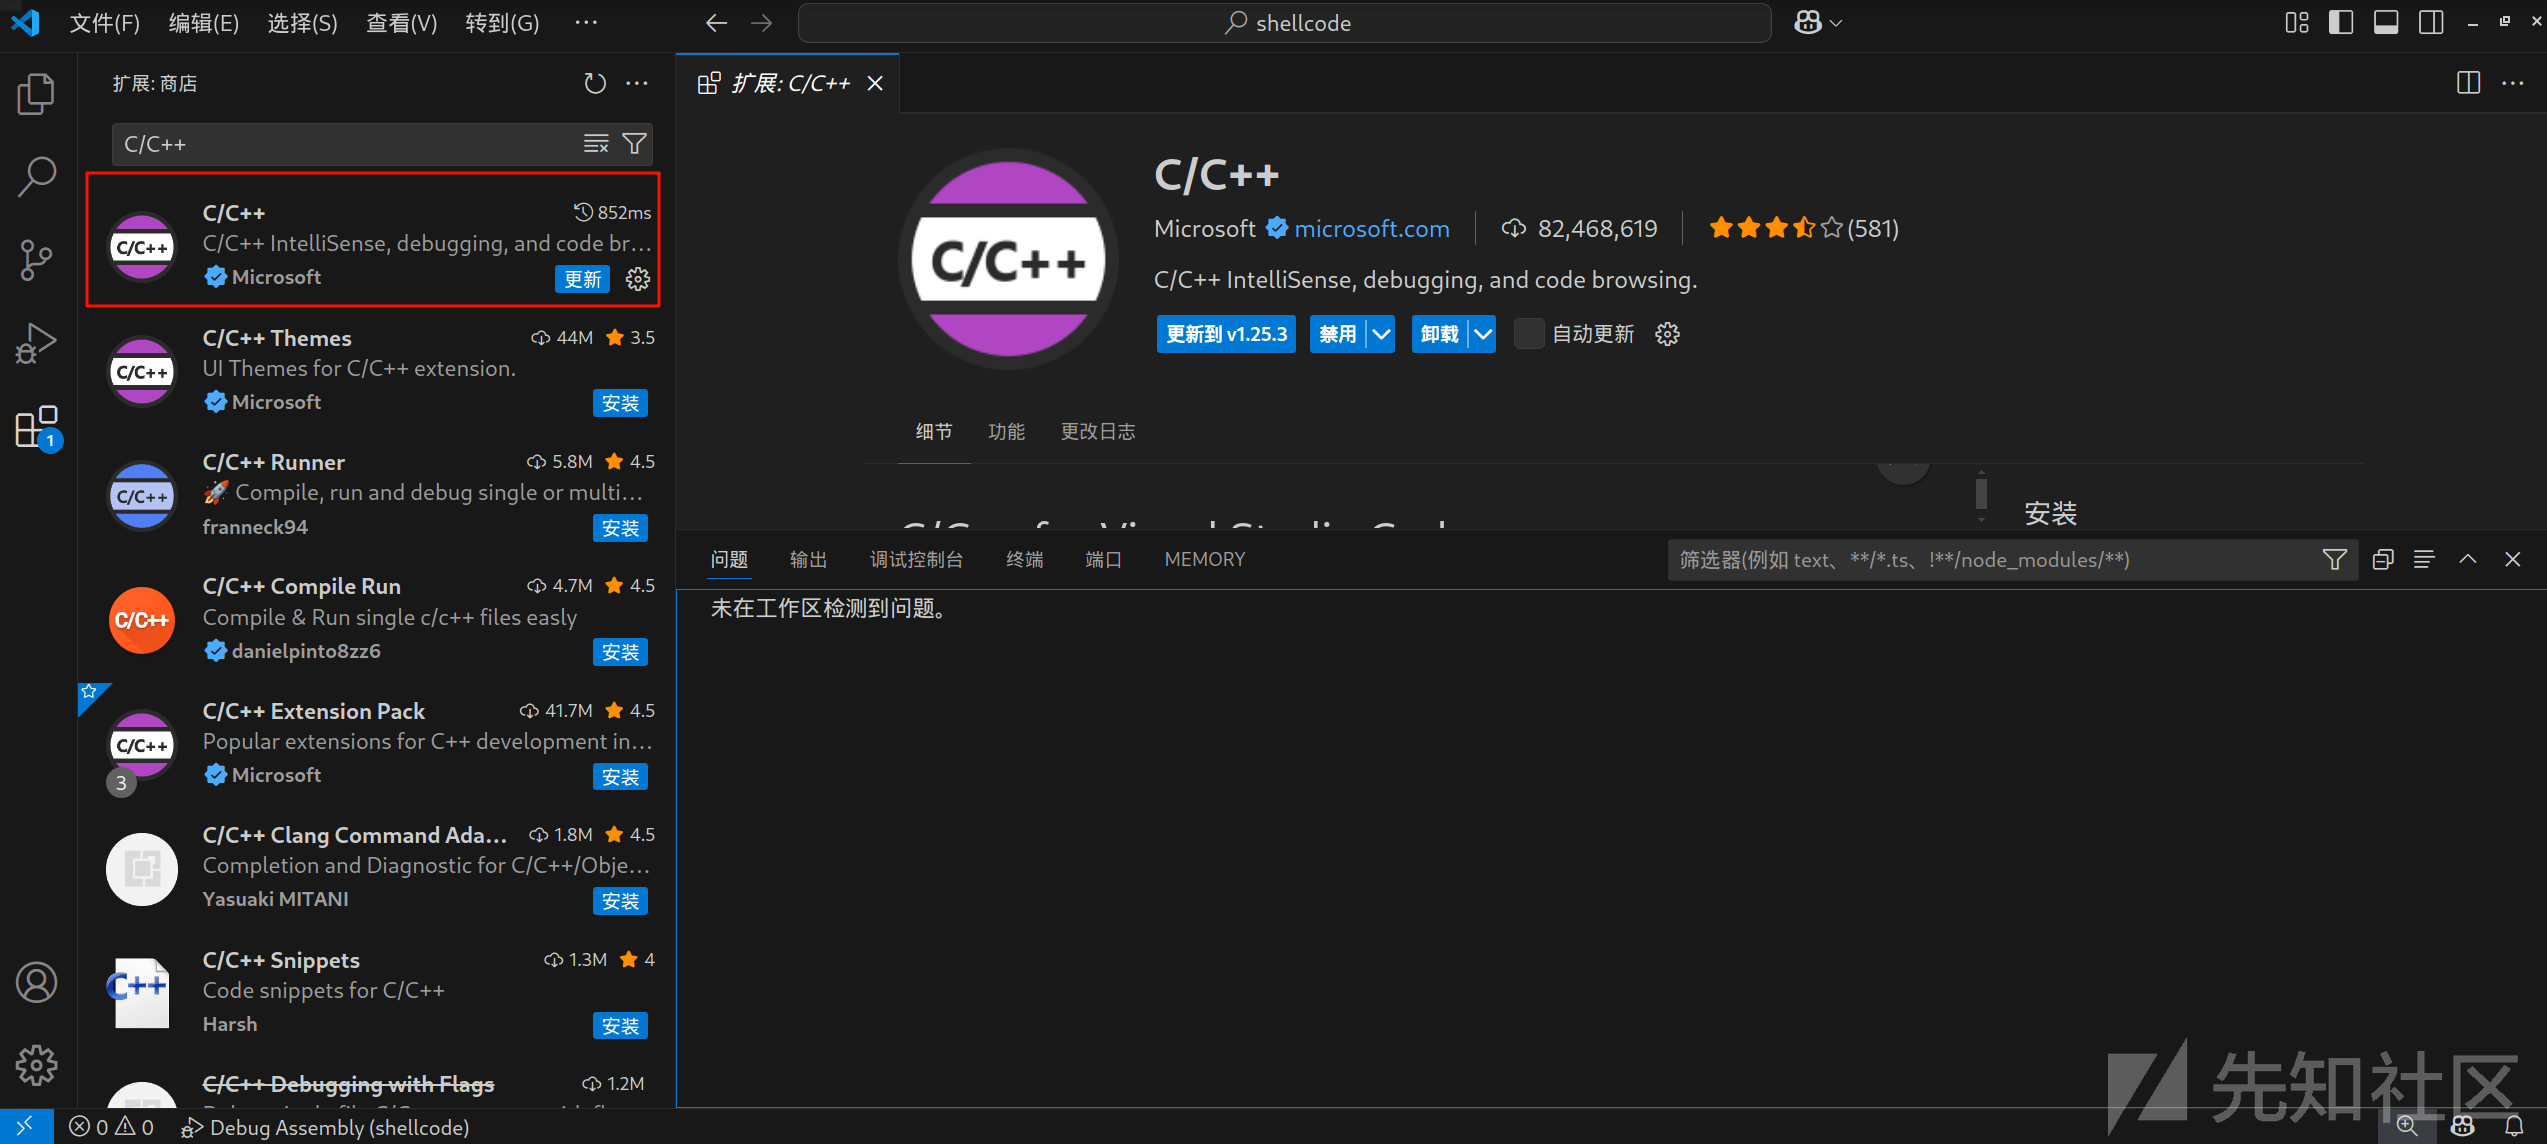Collapse all in problems panel
The height and width of the screenshot is (1144, 2547).
[x=2383, y=560]
